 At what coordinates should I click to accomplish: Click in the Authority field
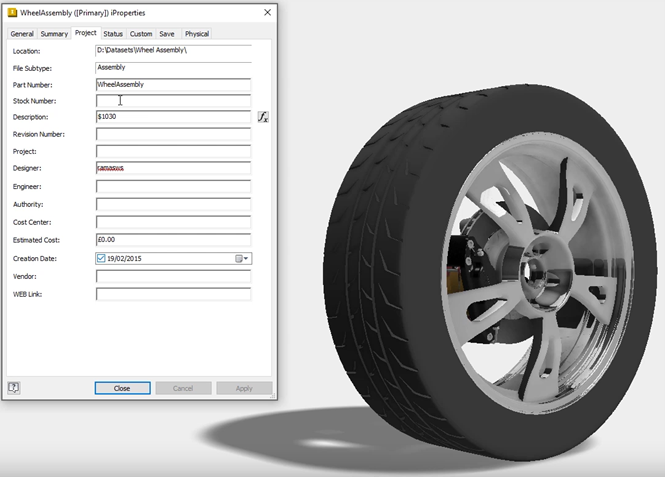(173, 204)
